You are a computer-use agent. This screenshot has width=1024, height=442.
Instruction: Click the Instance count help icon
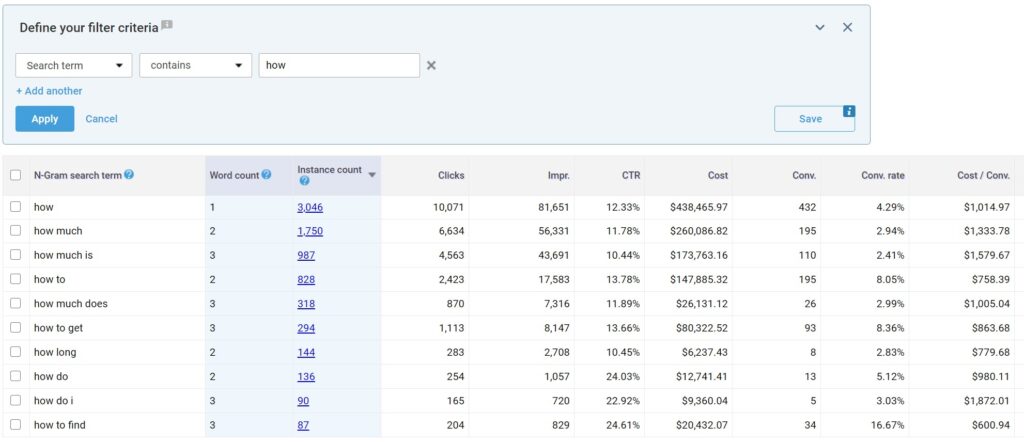(x=304, y=182)
